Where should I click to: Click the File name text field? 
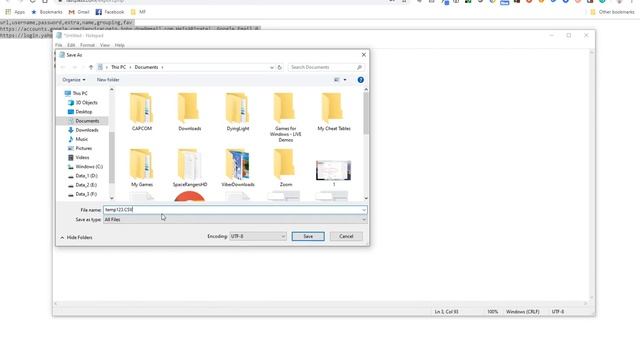tap(232, 209)
